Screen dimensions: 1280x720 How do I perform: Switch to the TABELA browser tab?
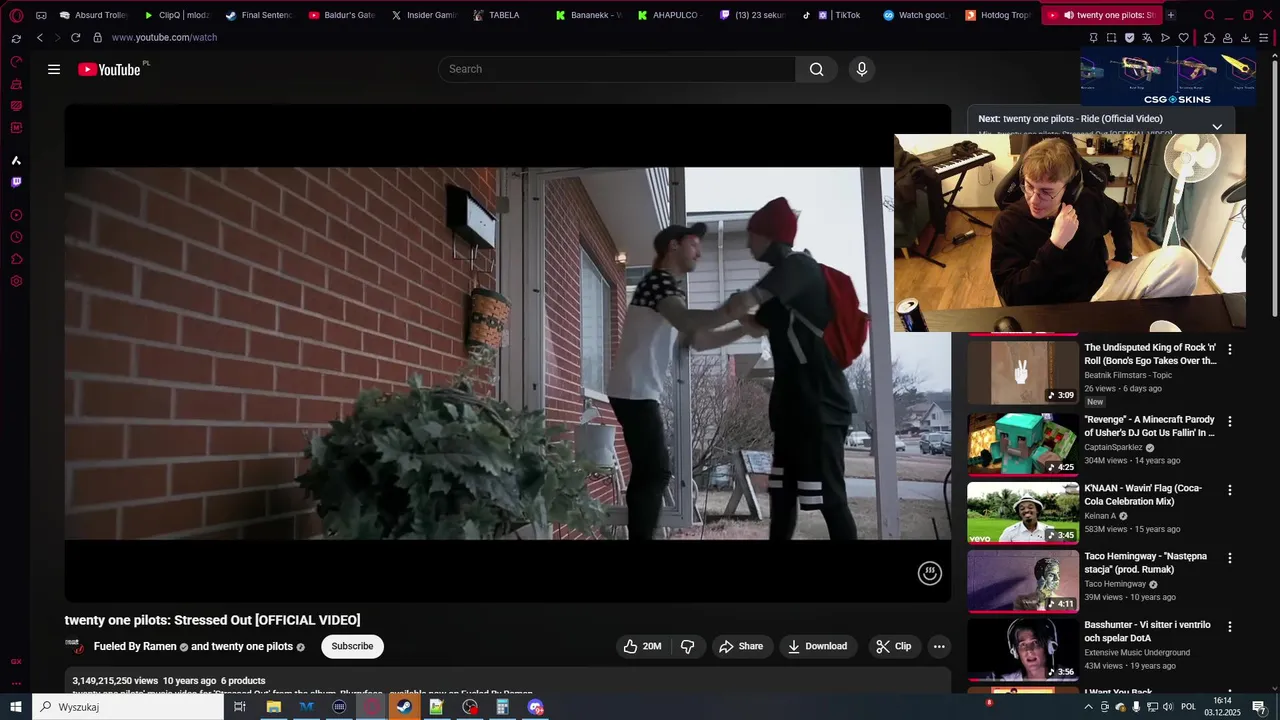505,15
